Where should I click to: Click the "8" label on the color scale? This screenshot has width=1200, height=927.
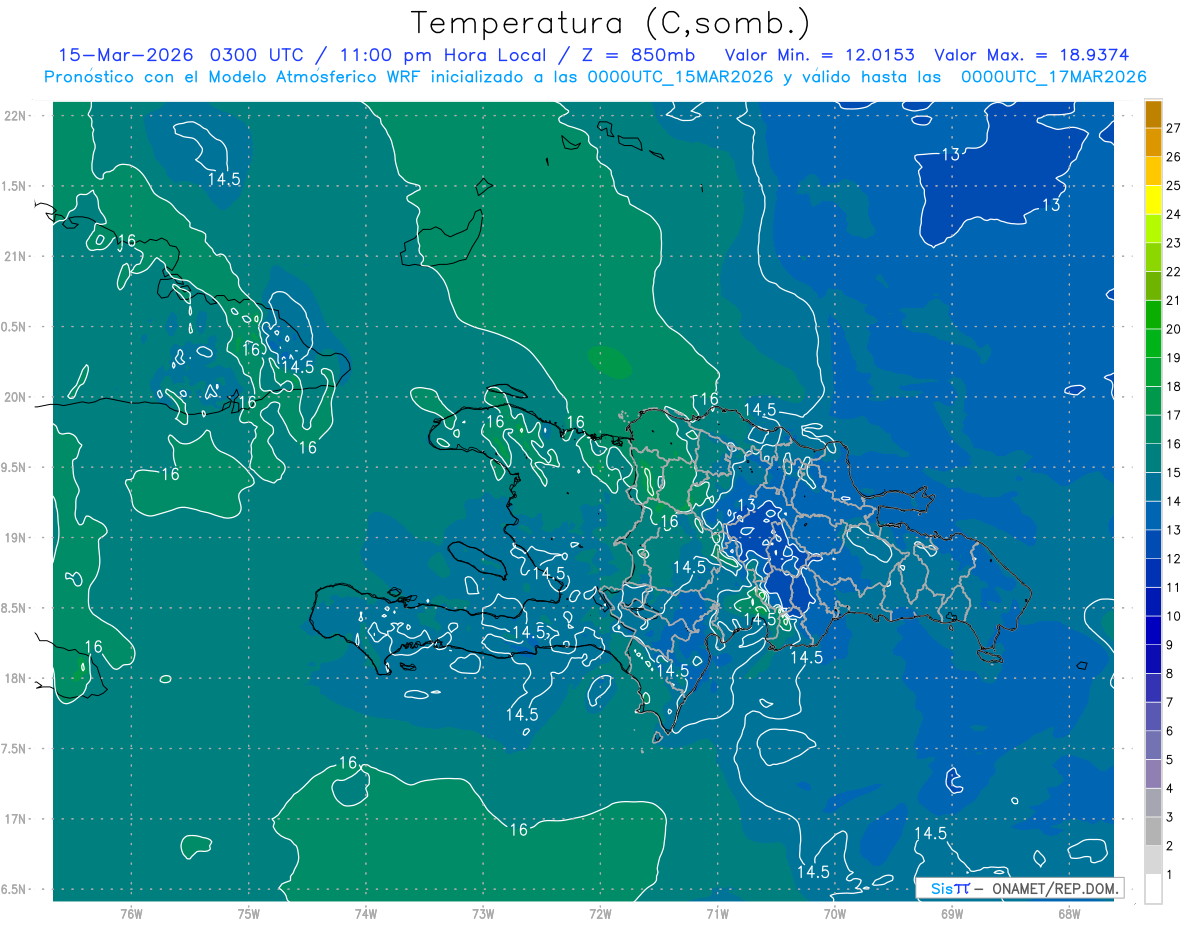tap(1170, 674)
